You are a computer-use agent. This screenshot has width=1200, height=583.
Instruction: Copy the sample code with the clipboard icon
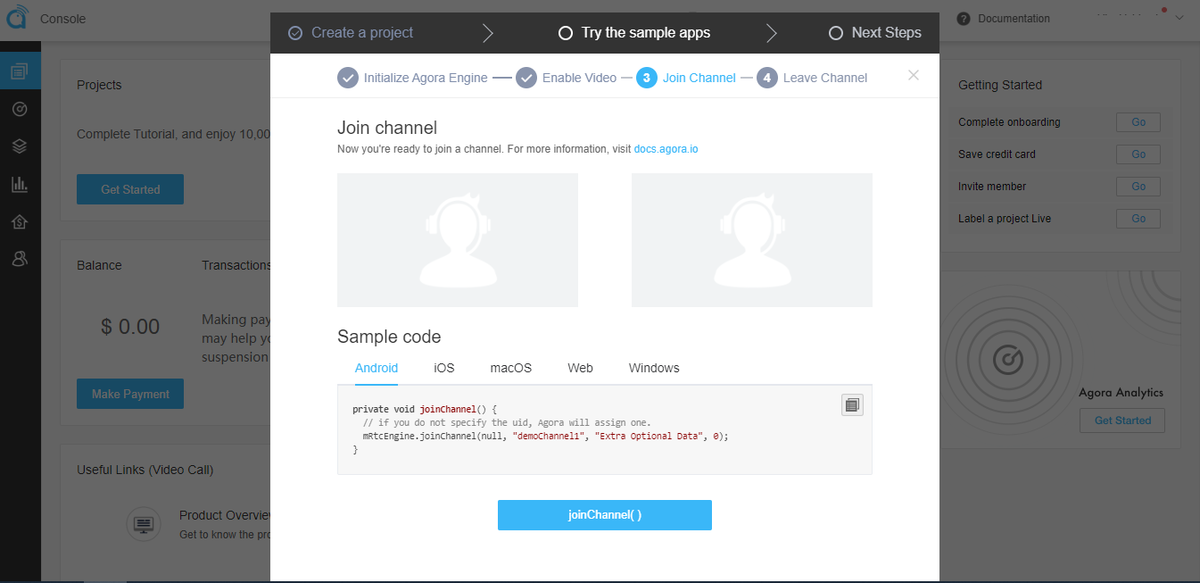852,405
